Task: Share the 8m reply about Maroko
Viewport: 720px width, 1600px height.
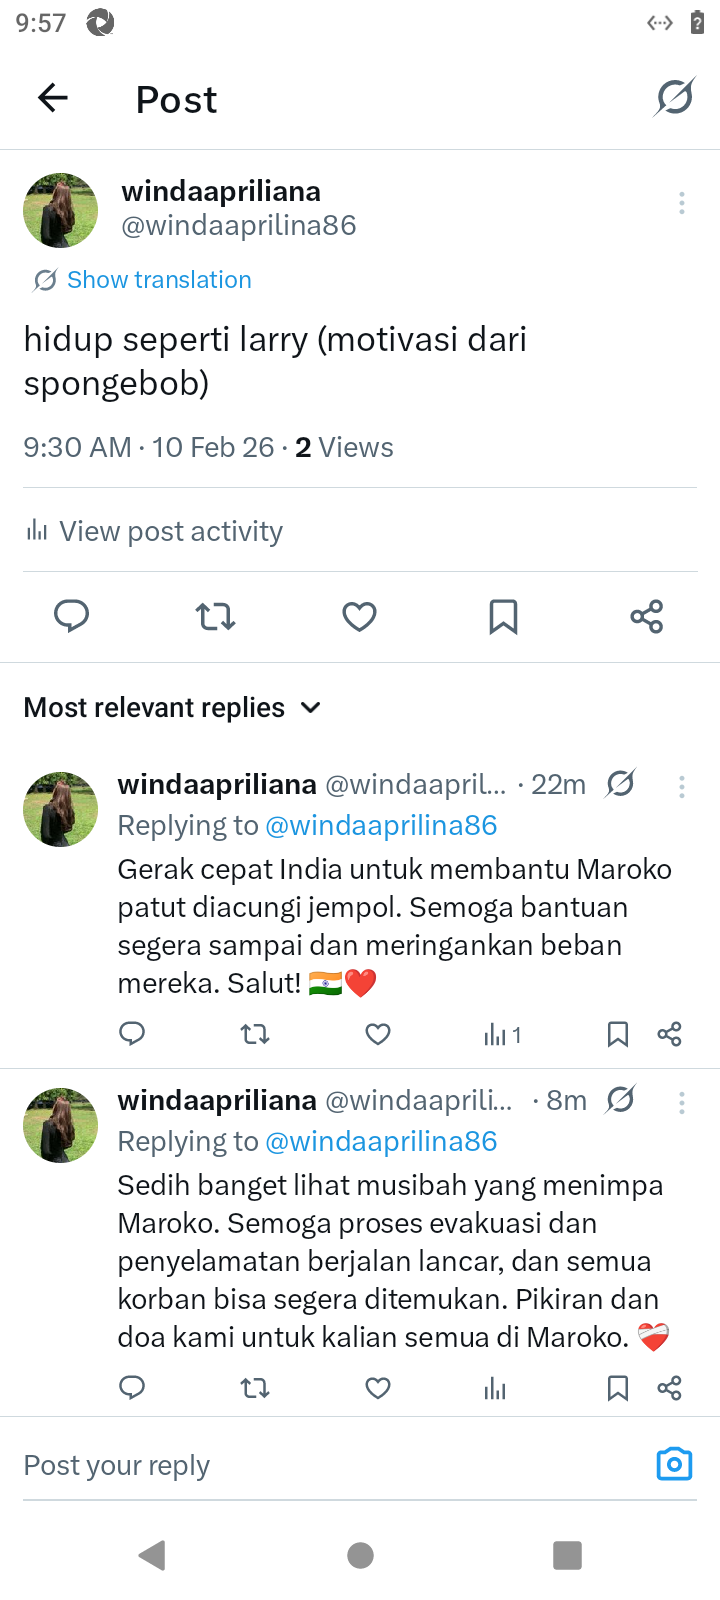Action: (x=669, y=1388)
